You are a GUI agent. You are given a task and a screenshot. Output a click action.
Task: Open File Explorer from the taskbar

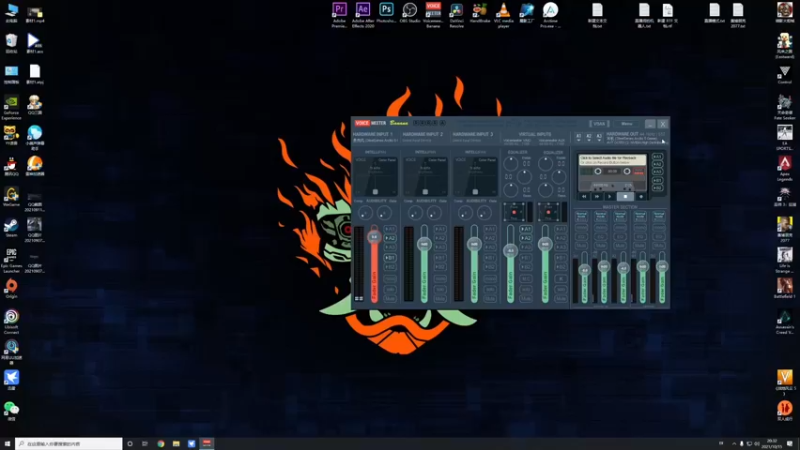pos(176,443)
